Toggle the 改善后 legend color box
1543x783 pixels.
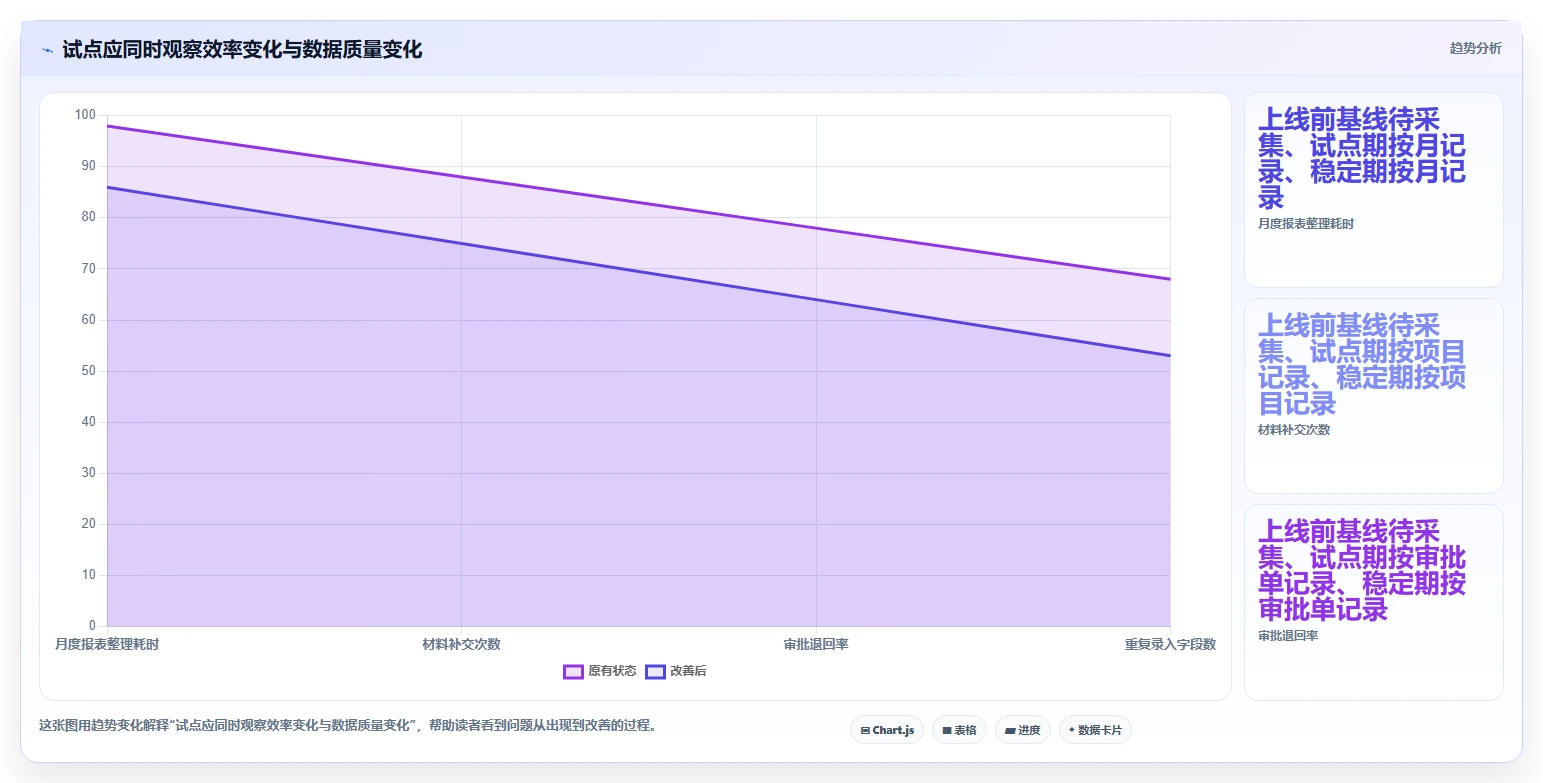655,671
